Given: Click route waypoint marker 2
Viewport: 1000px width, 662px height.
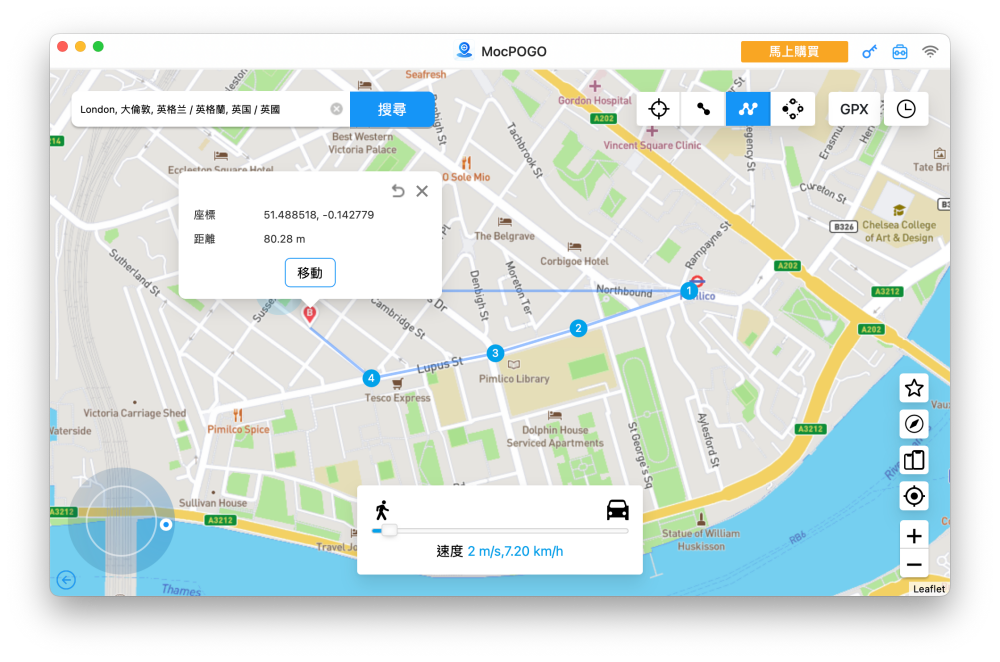Looking at the screenshot, I should [578, 328].
